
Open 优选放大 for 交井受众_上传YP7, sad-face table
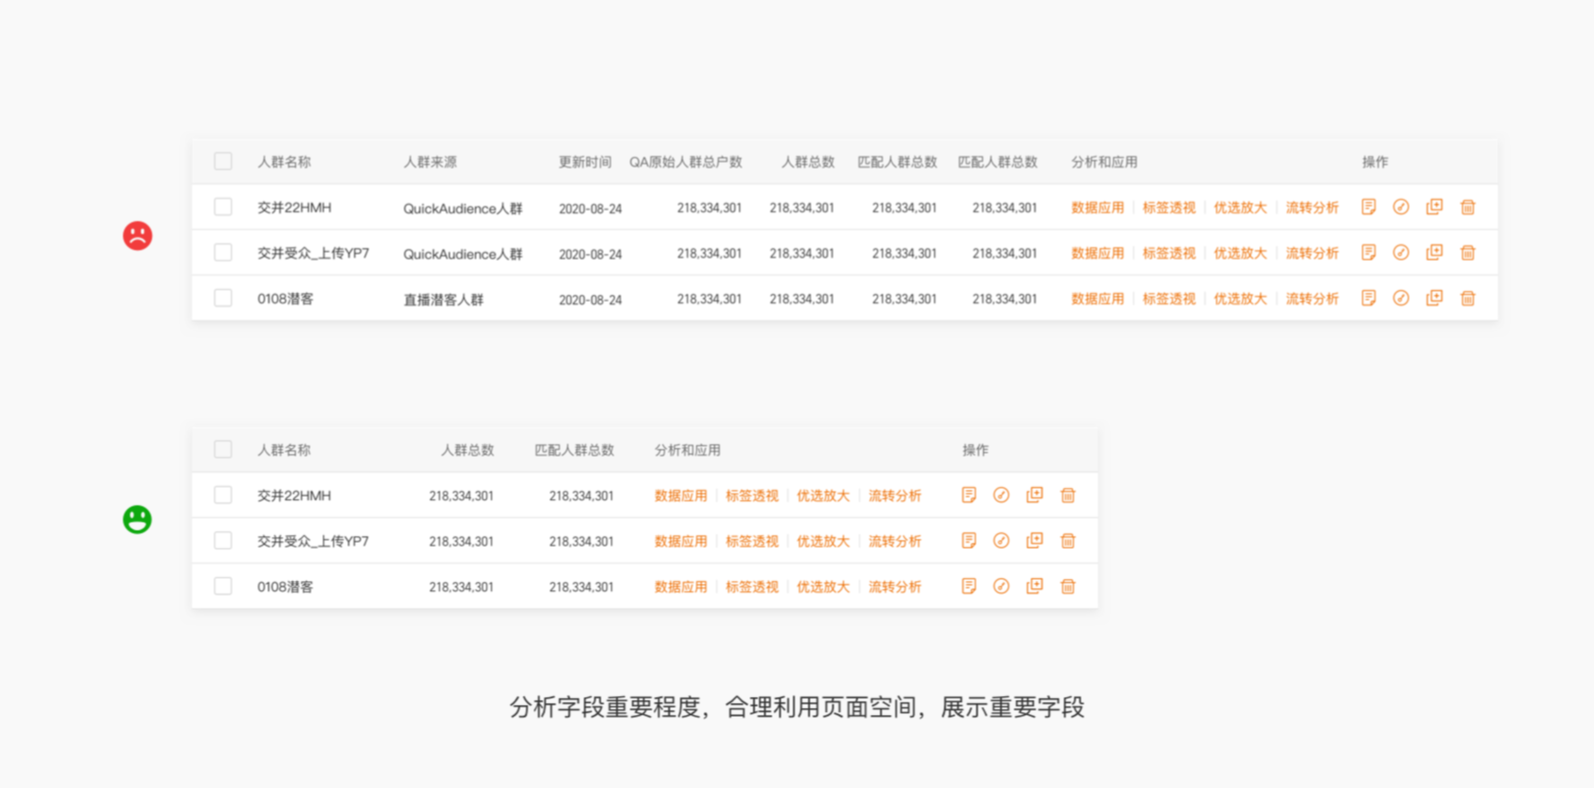pyautogui.click(x=1240, y=254)
